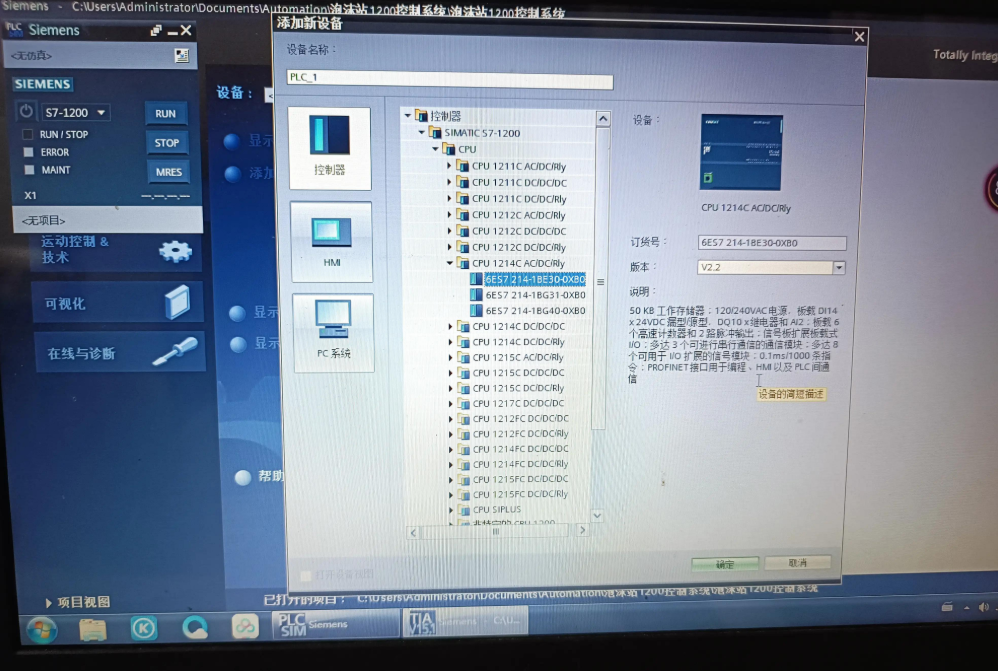The height and width of the screenshot is (671, 998).
Task: Select order number 6ES7 214-1BG31-0XB0
Action: [x=535, y=295]
